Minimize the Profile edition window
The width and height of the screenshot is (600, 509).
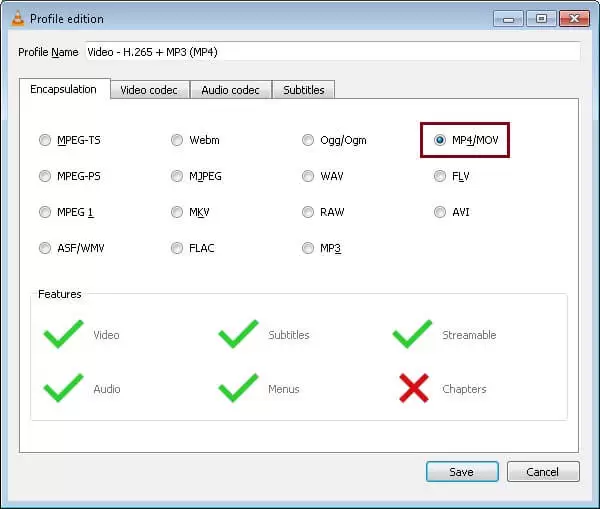click(508, 19)
